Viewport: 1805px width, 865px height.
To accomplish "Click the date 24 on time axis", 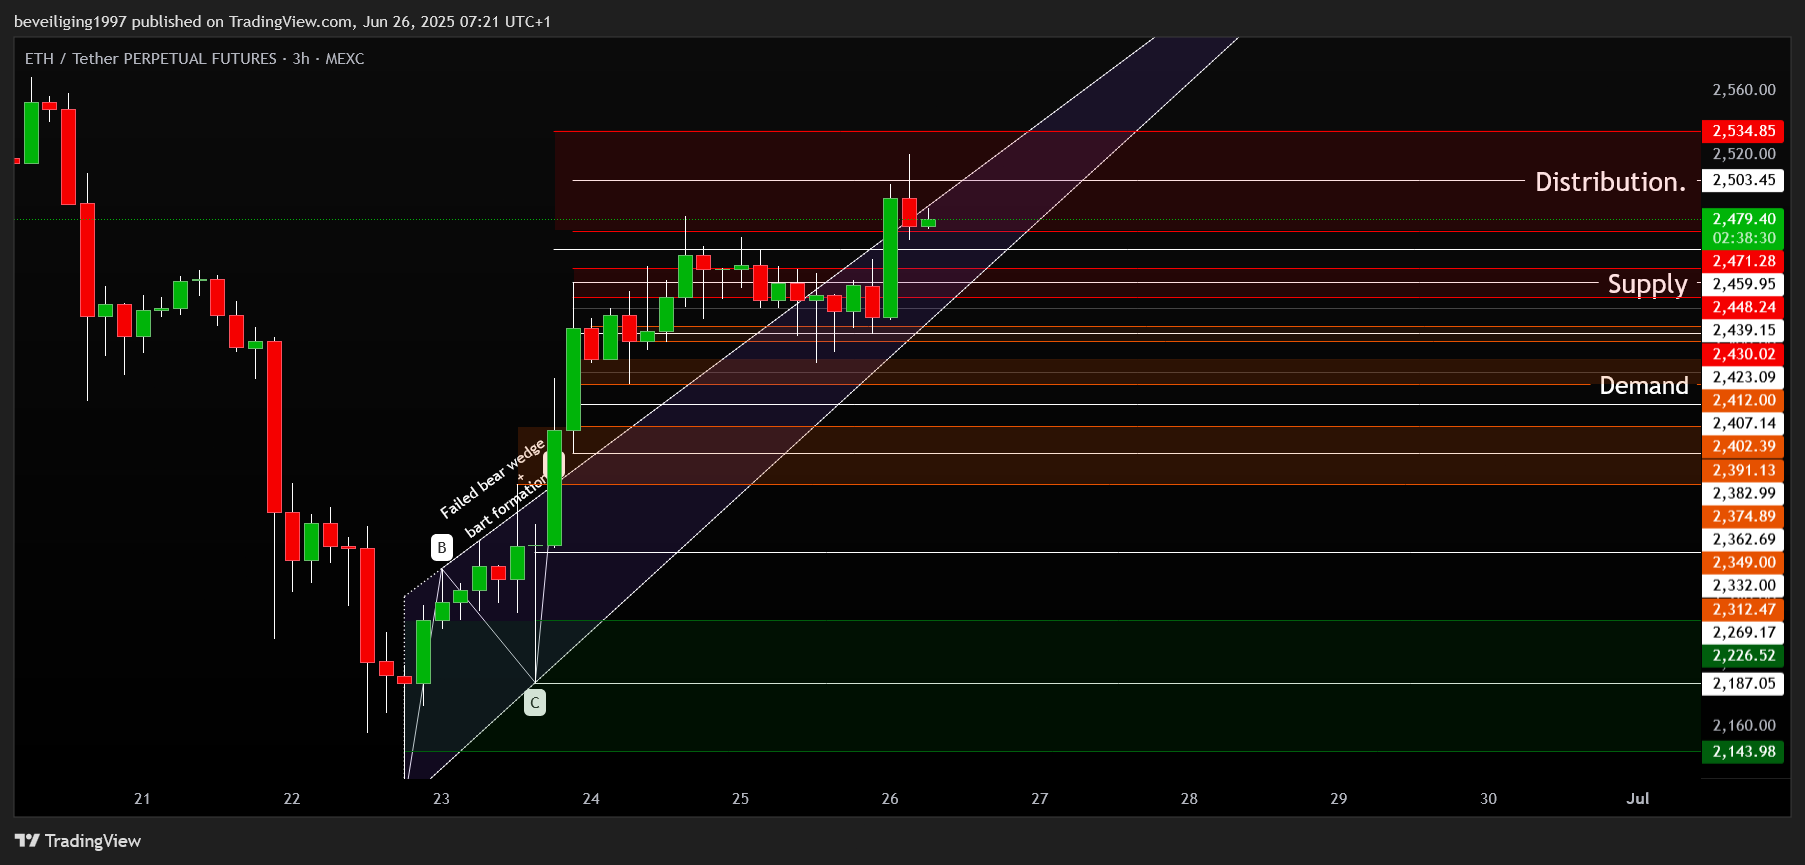I will tap(591, 799).
